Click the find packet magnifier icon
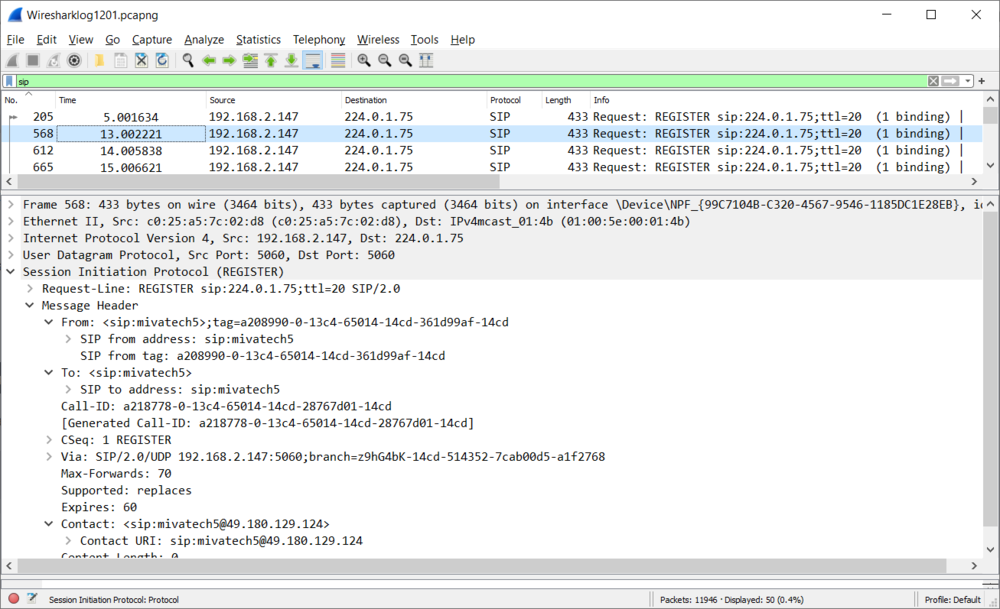This screenshot has height=609, width=1000. click(188, 61)
